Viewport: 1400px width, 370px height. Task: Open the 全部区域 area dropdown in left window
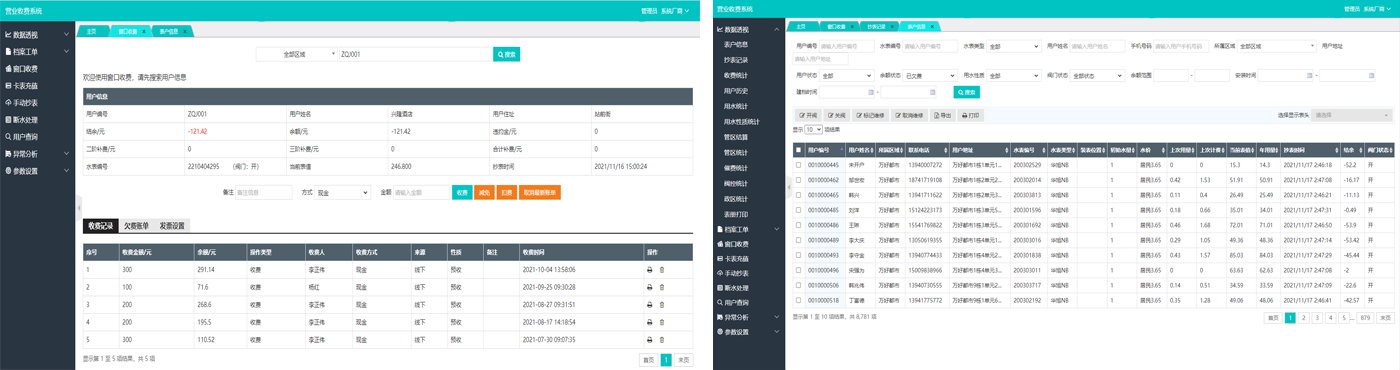pyautogui.click(x=296, y=54)
